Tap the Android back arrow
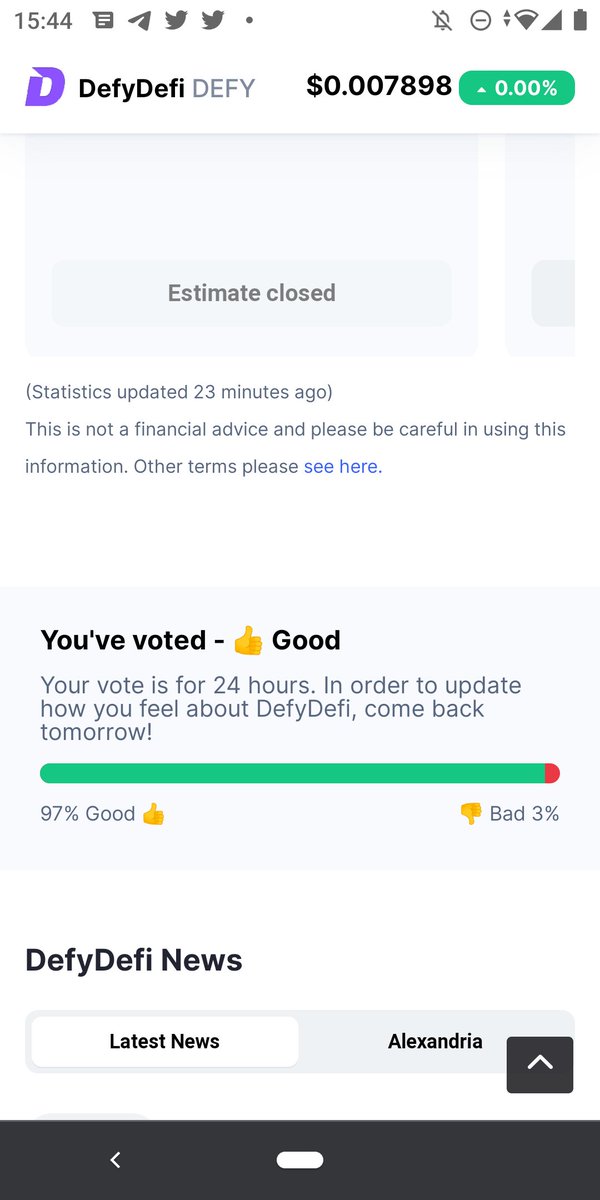Image resolution: width=600 pixels, height=1200 pixels. click(x=115, y=1160)
